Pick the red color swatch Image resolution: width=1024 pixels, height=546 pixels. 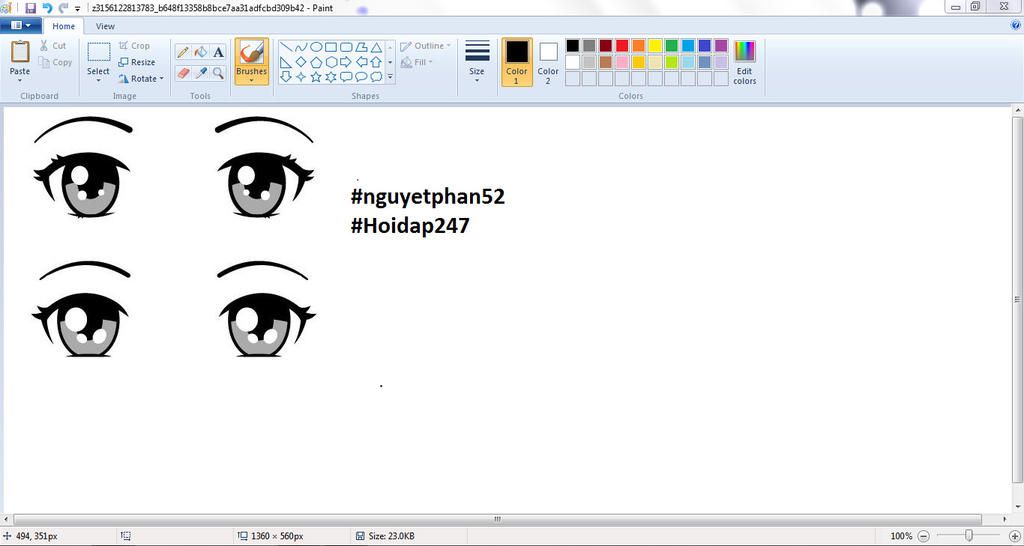click(x=622, y=46)
